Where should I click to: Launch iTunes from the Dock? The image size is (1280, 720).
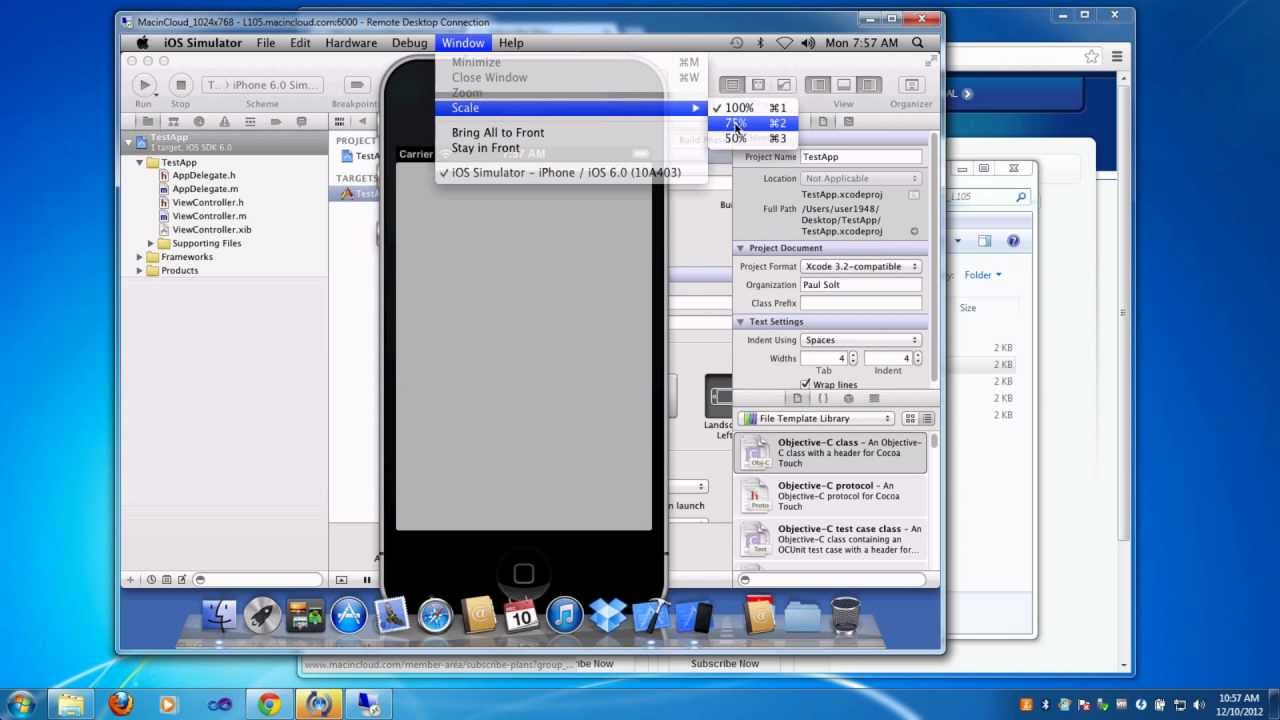(x=564, y=616)
